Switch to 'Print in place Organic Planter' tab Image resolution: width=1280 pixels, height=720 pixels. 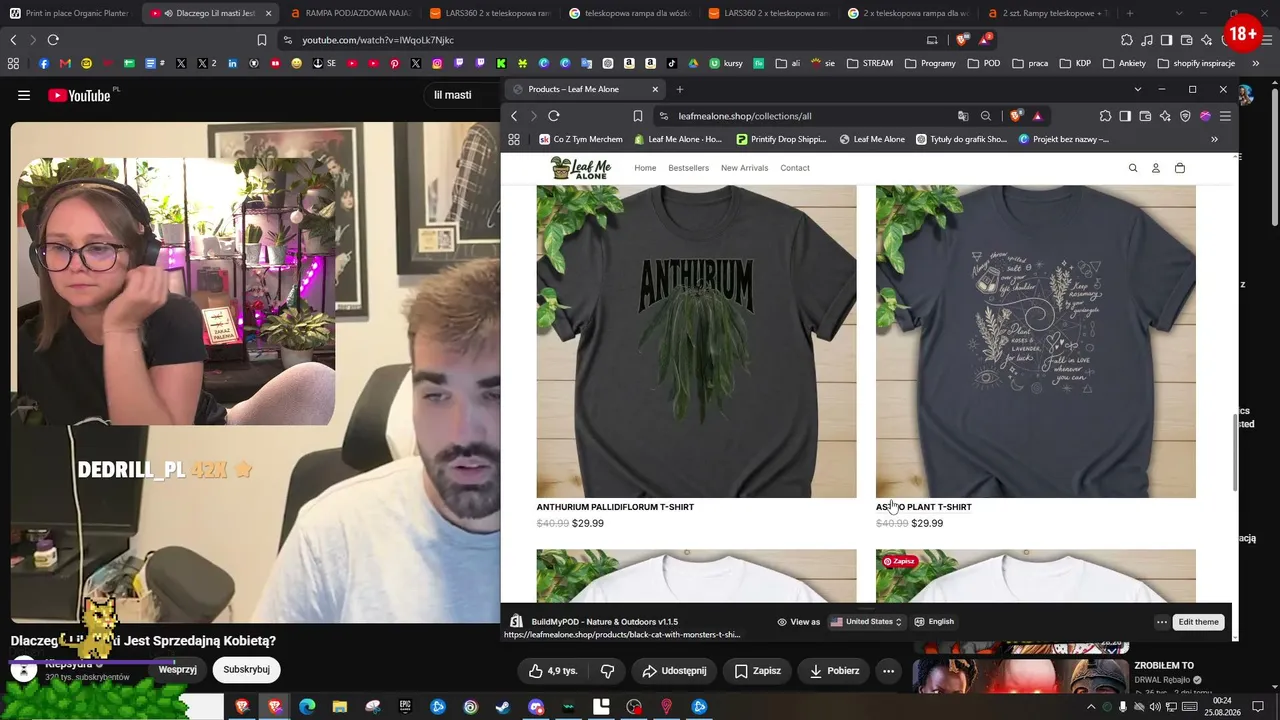point(69,13)
